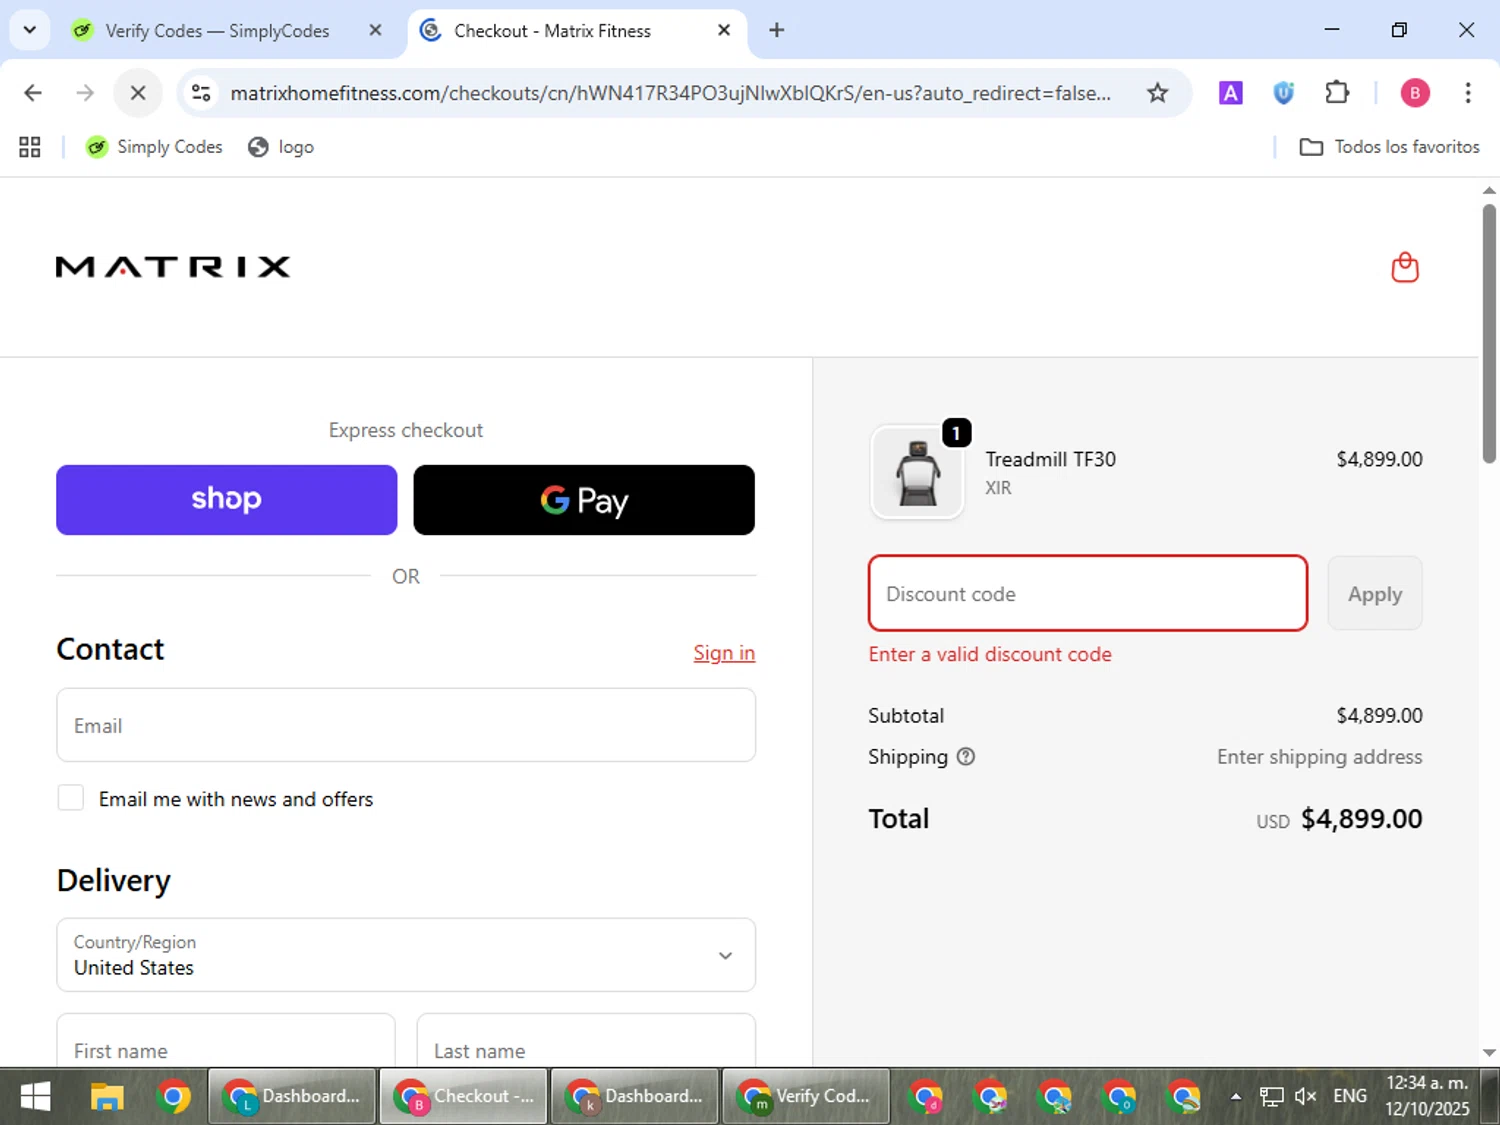Open a new browser tab
The width and height of the screenshot is (1500, 1125).
(x=776, y=30)
